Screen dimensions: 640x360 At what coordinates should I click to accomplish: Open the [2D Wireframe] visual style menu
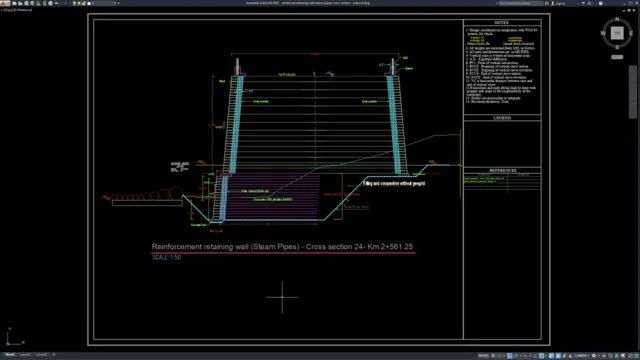point(22,10)
